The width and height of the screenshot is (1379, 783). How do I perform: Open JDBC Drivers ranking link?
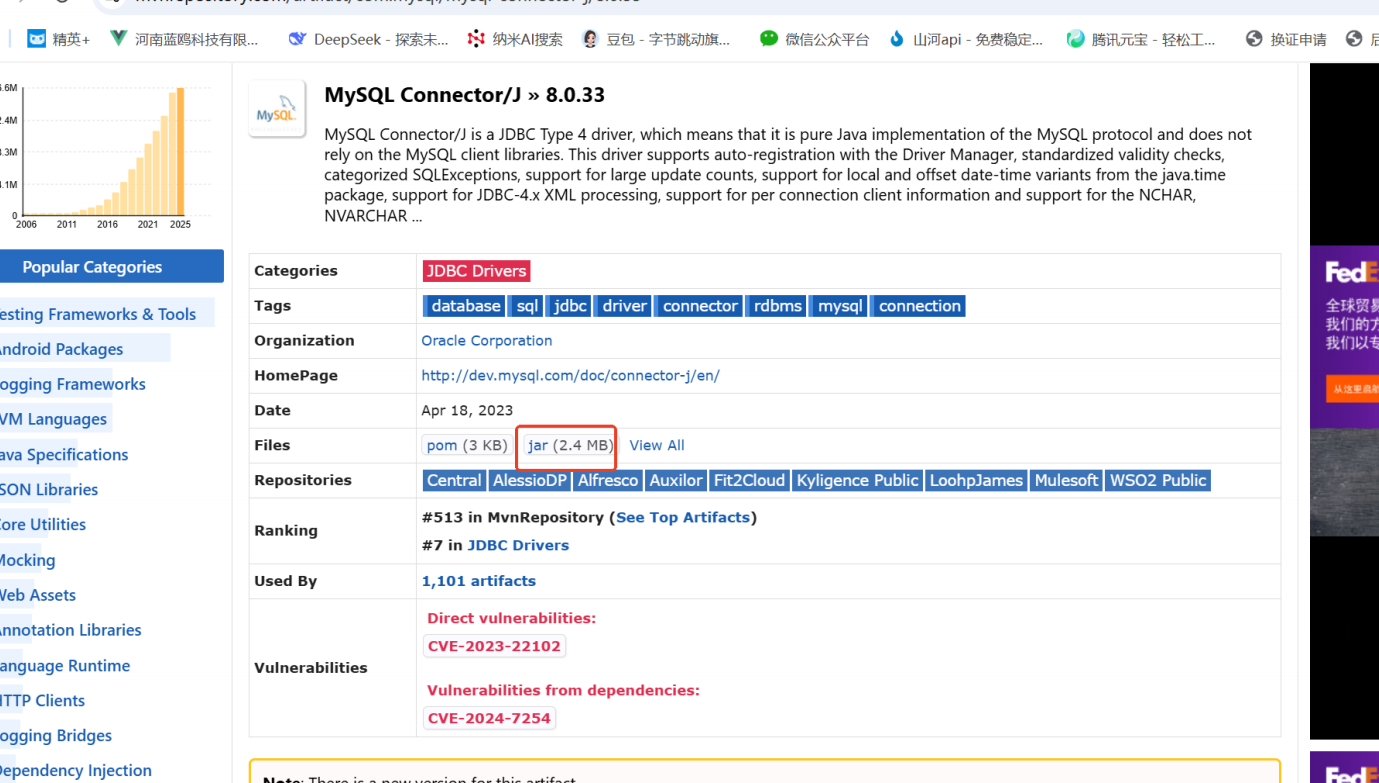click(518, 546)
